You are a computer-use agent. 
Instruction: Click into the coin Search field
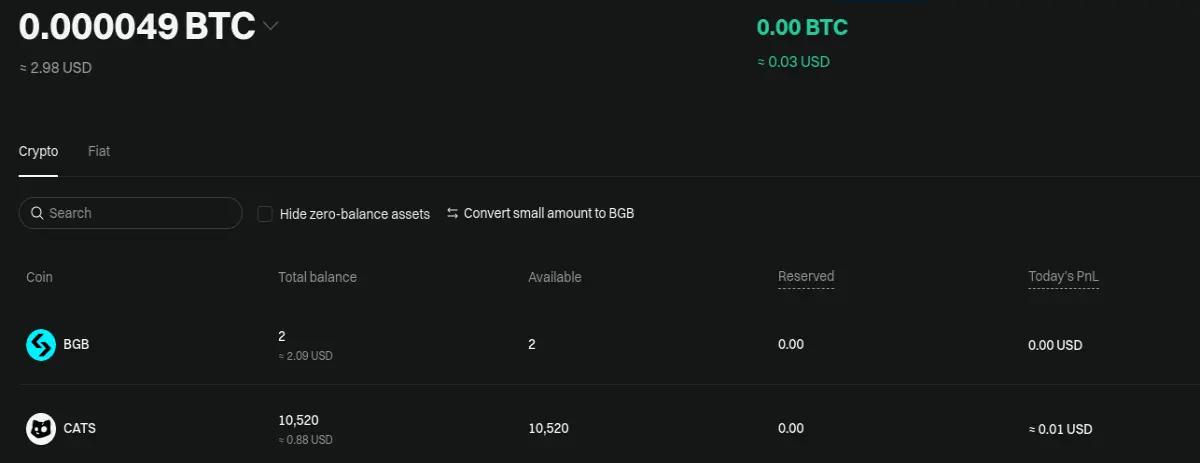[130, 213]
